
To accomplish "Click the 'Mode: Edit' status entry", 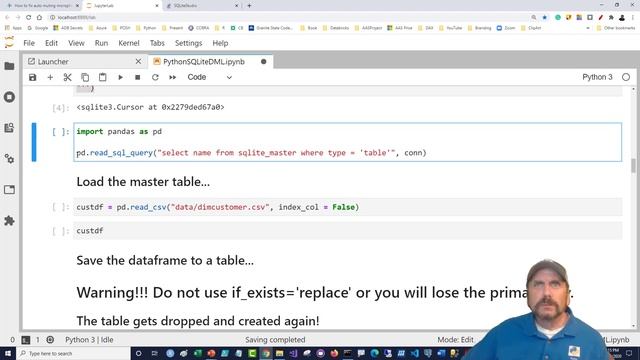I will (456, 340).
